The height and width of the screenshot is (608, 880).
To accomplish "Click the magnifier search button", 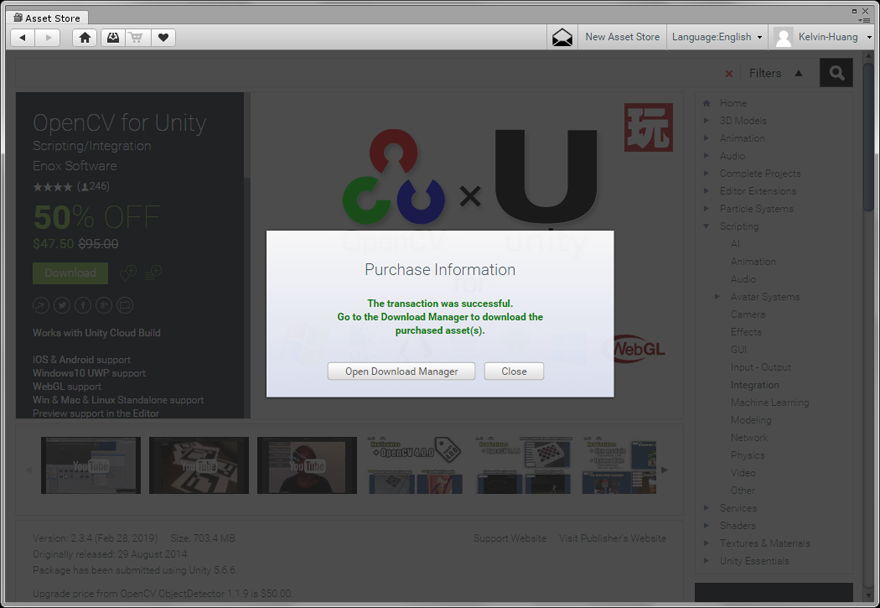I will point(836,72).
